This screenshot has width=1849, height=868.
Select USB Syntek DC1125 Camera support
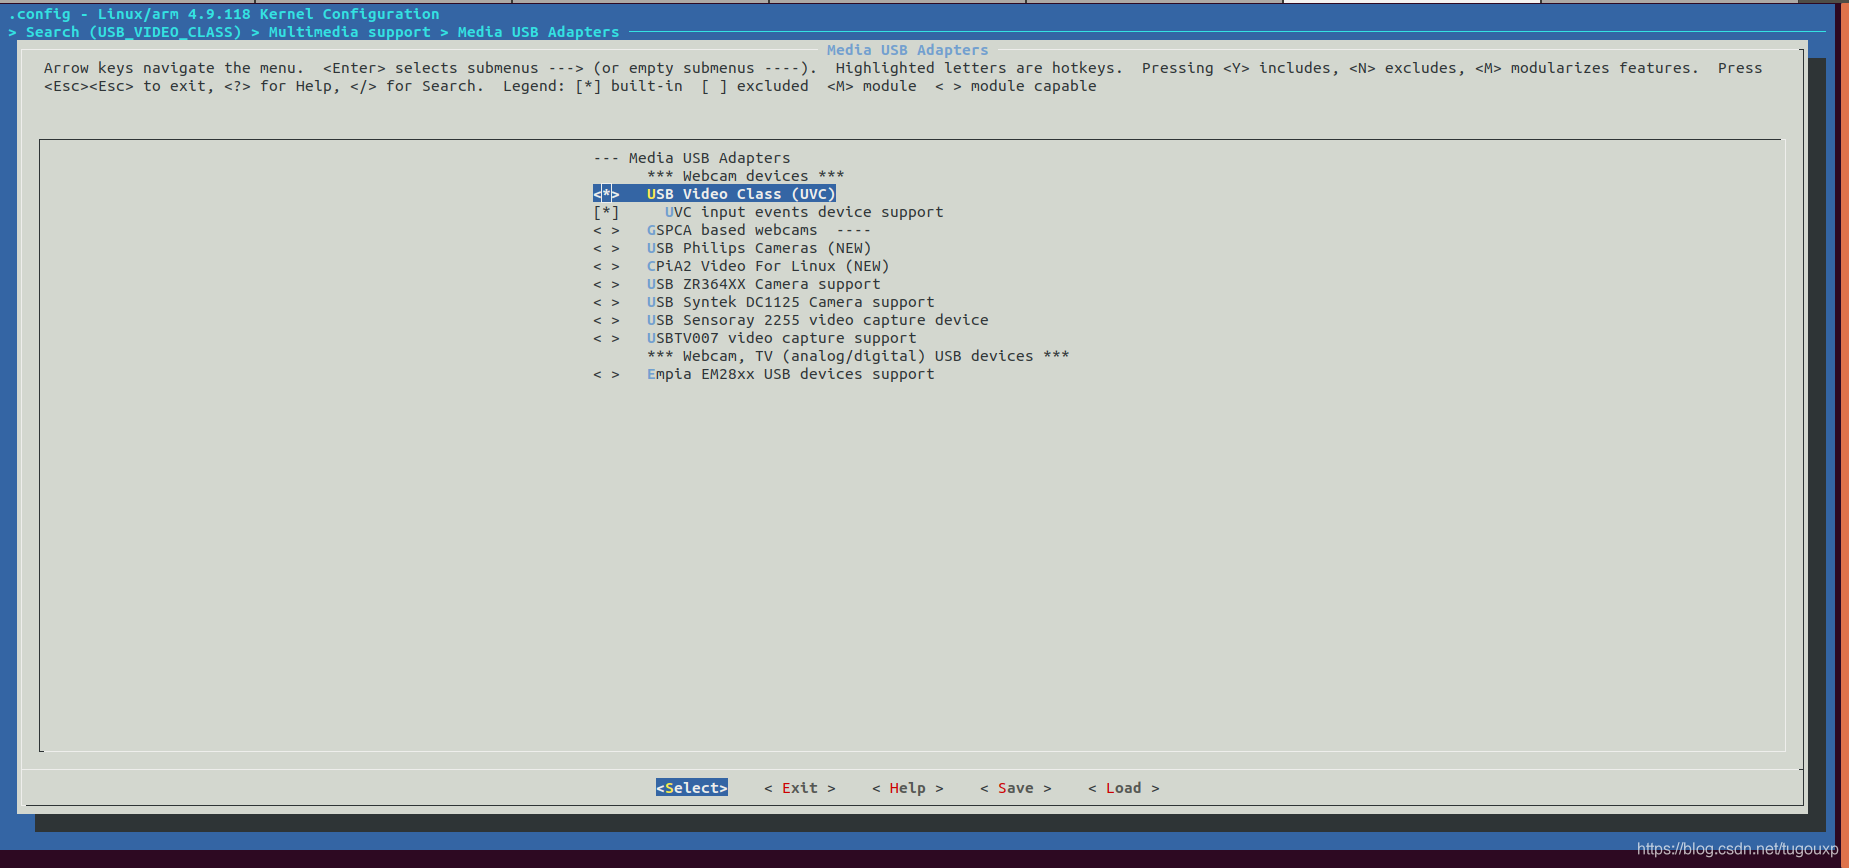(x=791, y=302)
